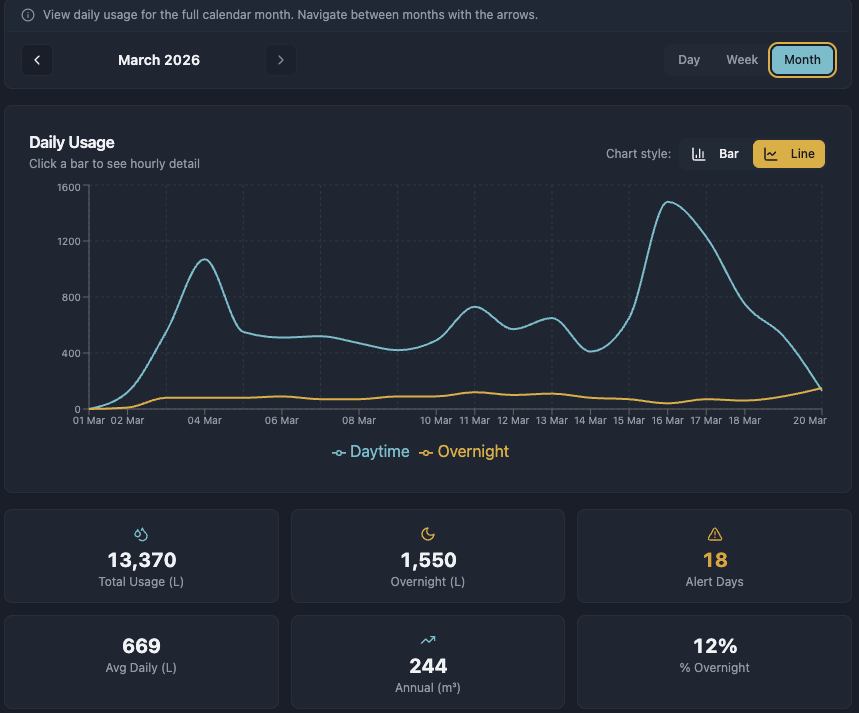Advance to April using the right arrow
Viewport: 859px width, 713px height.
[281, 60]
